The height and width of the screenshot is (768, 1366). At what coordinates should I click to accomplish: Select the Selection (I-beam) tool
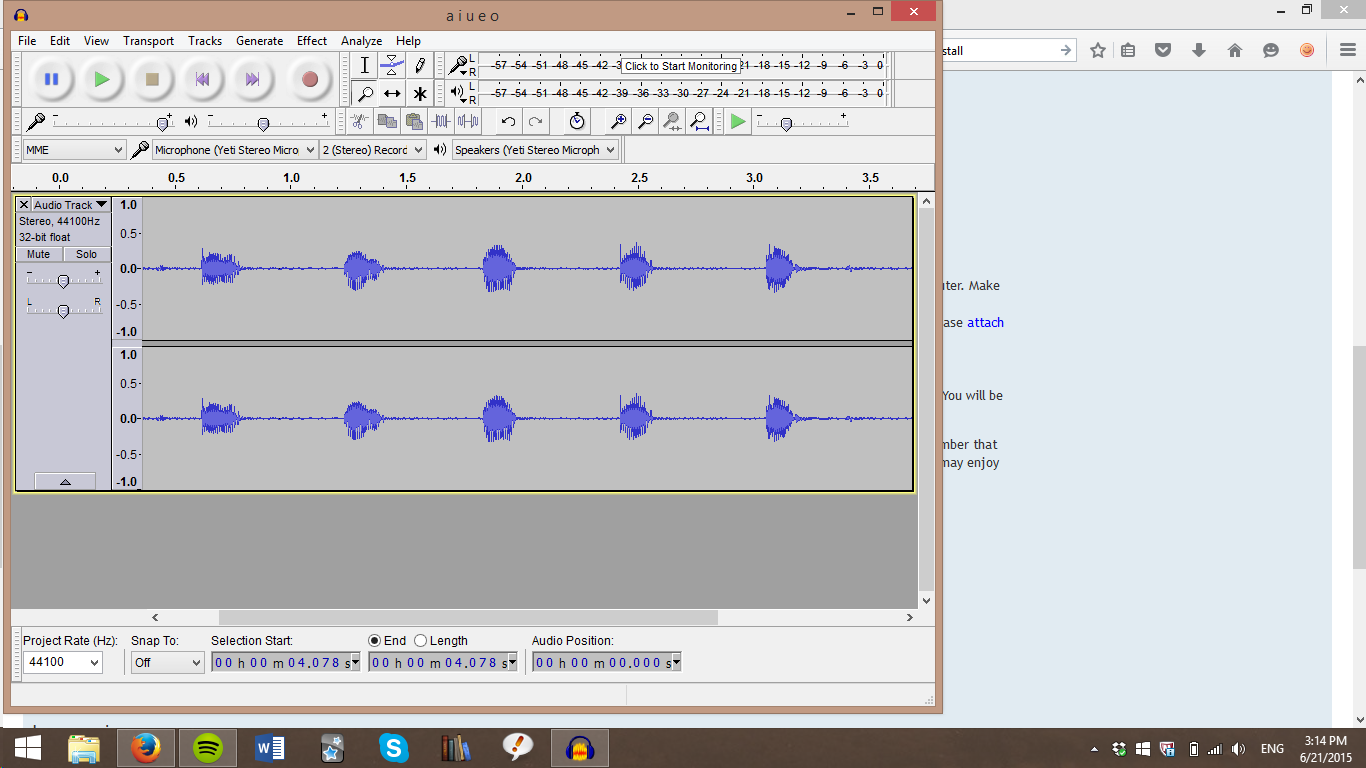pyautogui.click(x=365, y=65)
